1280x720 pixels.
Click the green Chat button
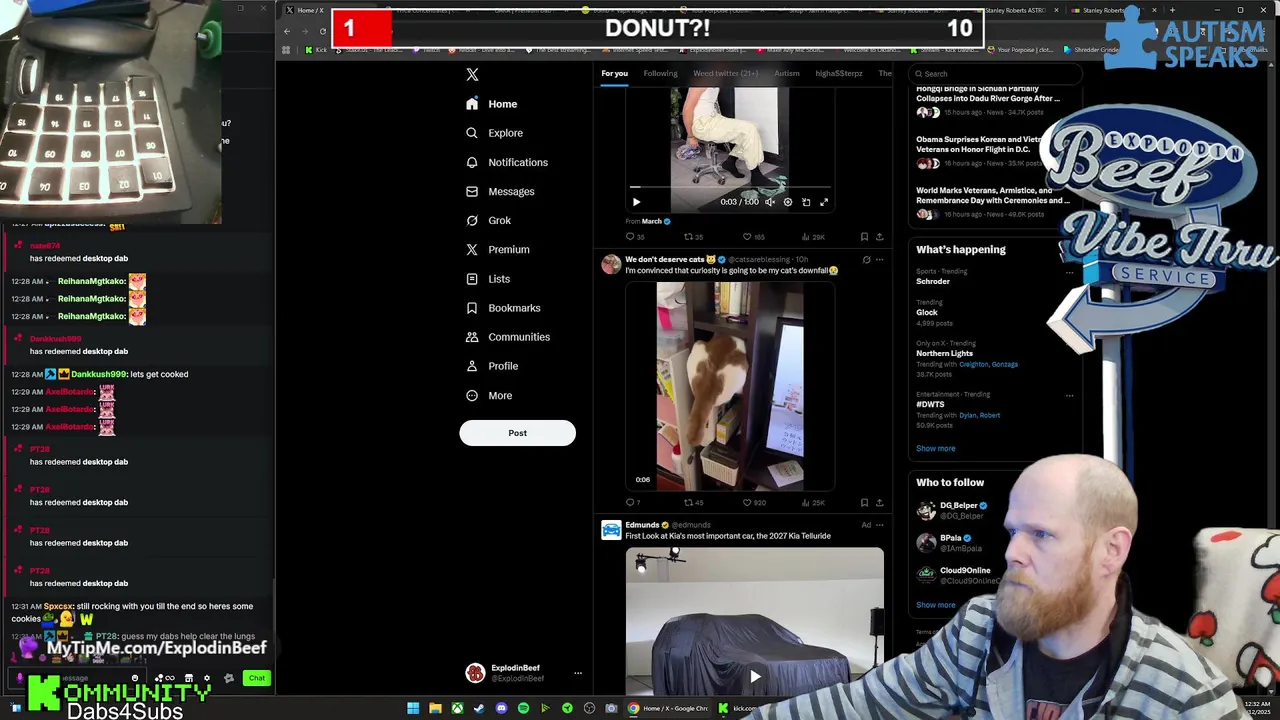(257, 678)
